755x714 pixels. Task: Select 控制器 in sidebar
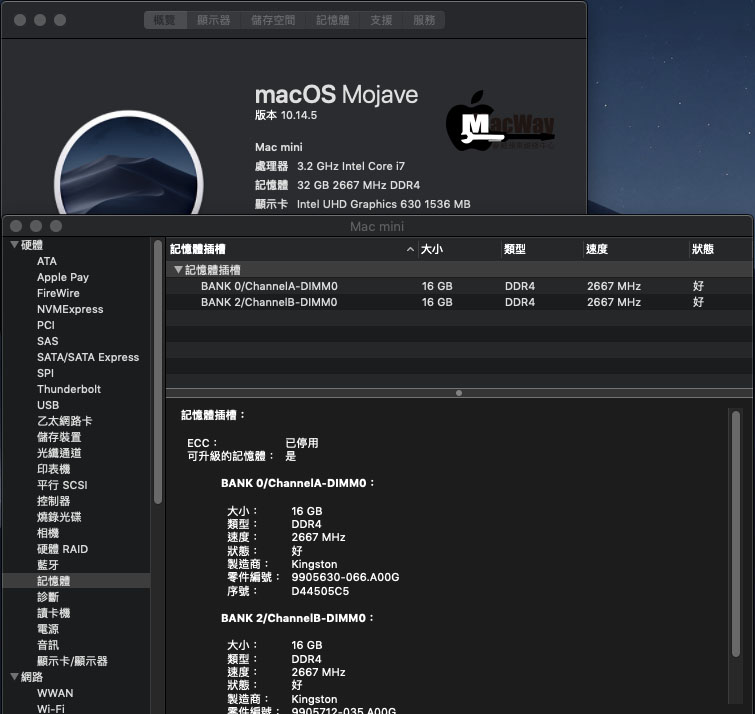click(53, 501)
